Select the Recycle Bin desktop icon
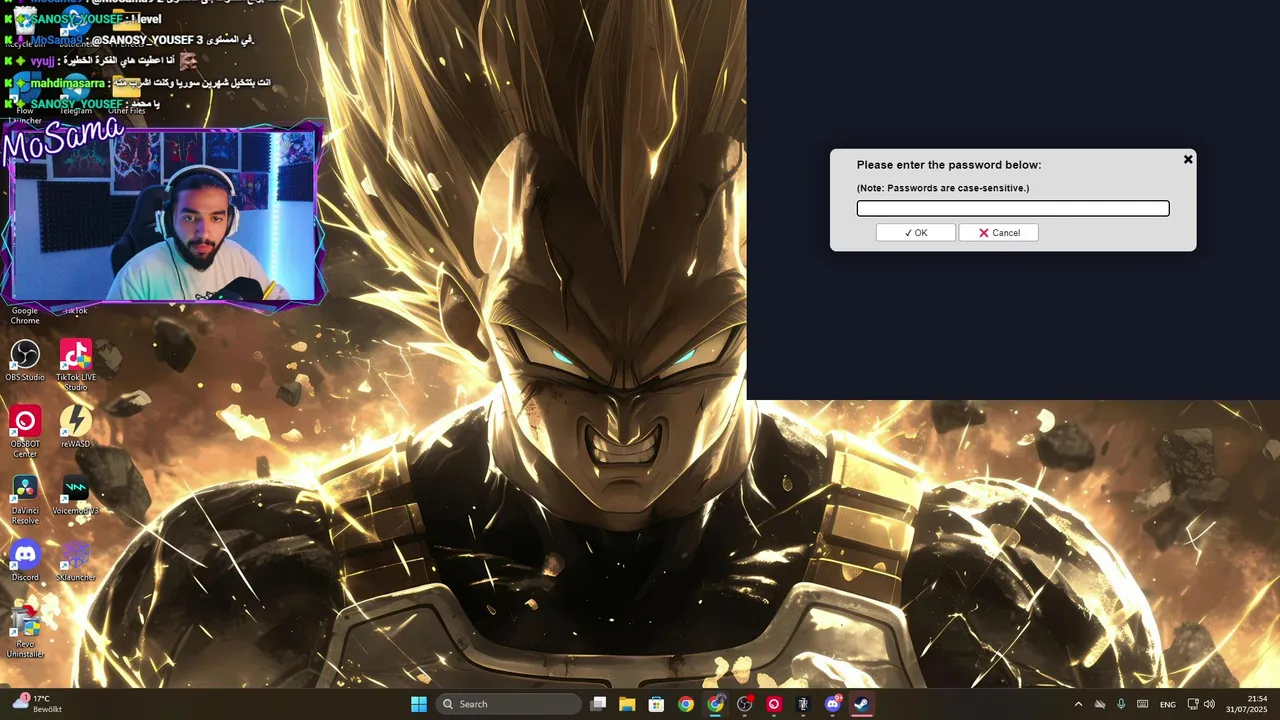The width and height of the screenshot is (1280, 720). point(25,26)
